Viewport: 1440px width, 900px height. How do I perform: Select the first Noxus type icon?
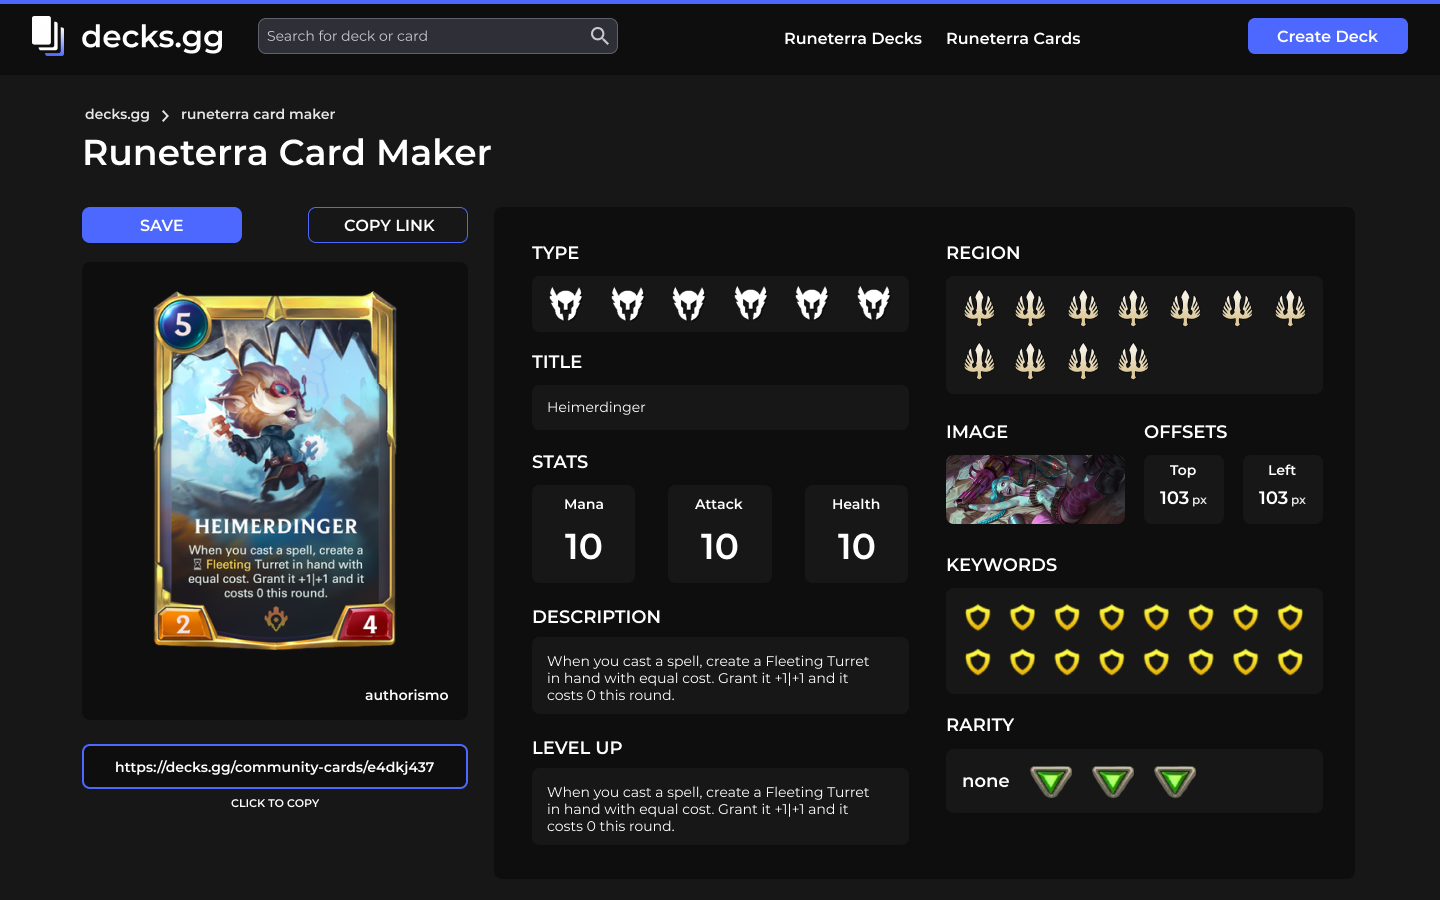click(566, 303)
